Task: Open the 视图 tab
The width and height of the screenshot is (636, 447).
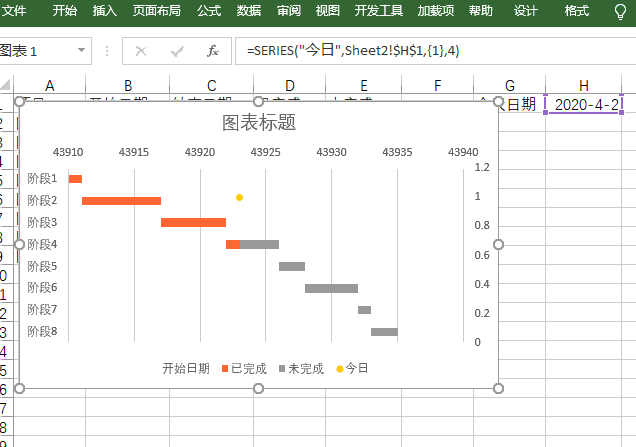Action: (328, 11)
